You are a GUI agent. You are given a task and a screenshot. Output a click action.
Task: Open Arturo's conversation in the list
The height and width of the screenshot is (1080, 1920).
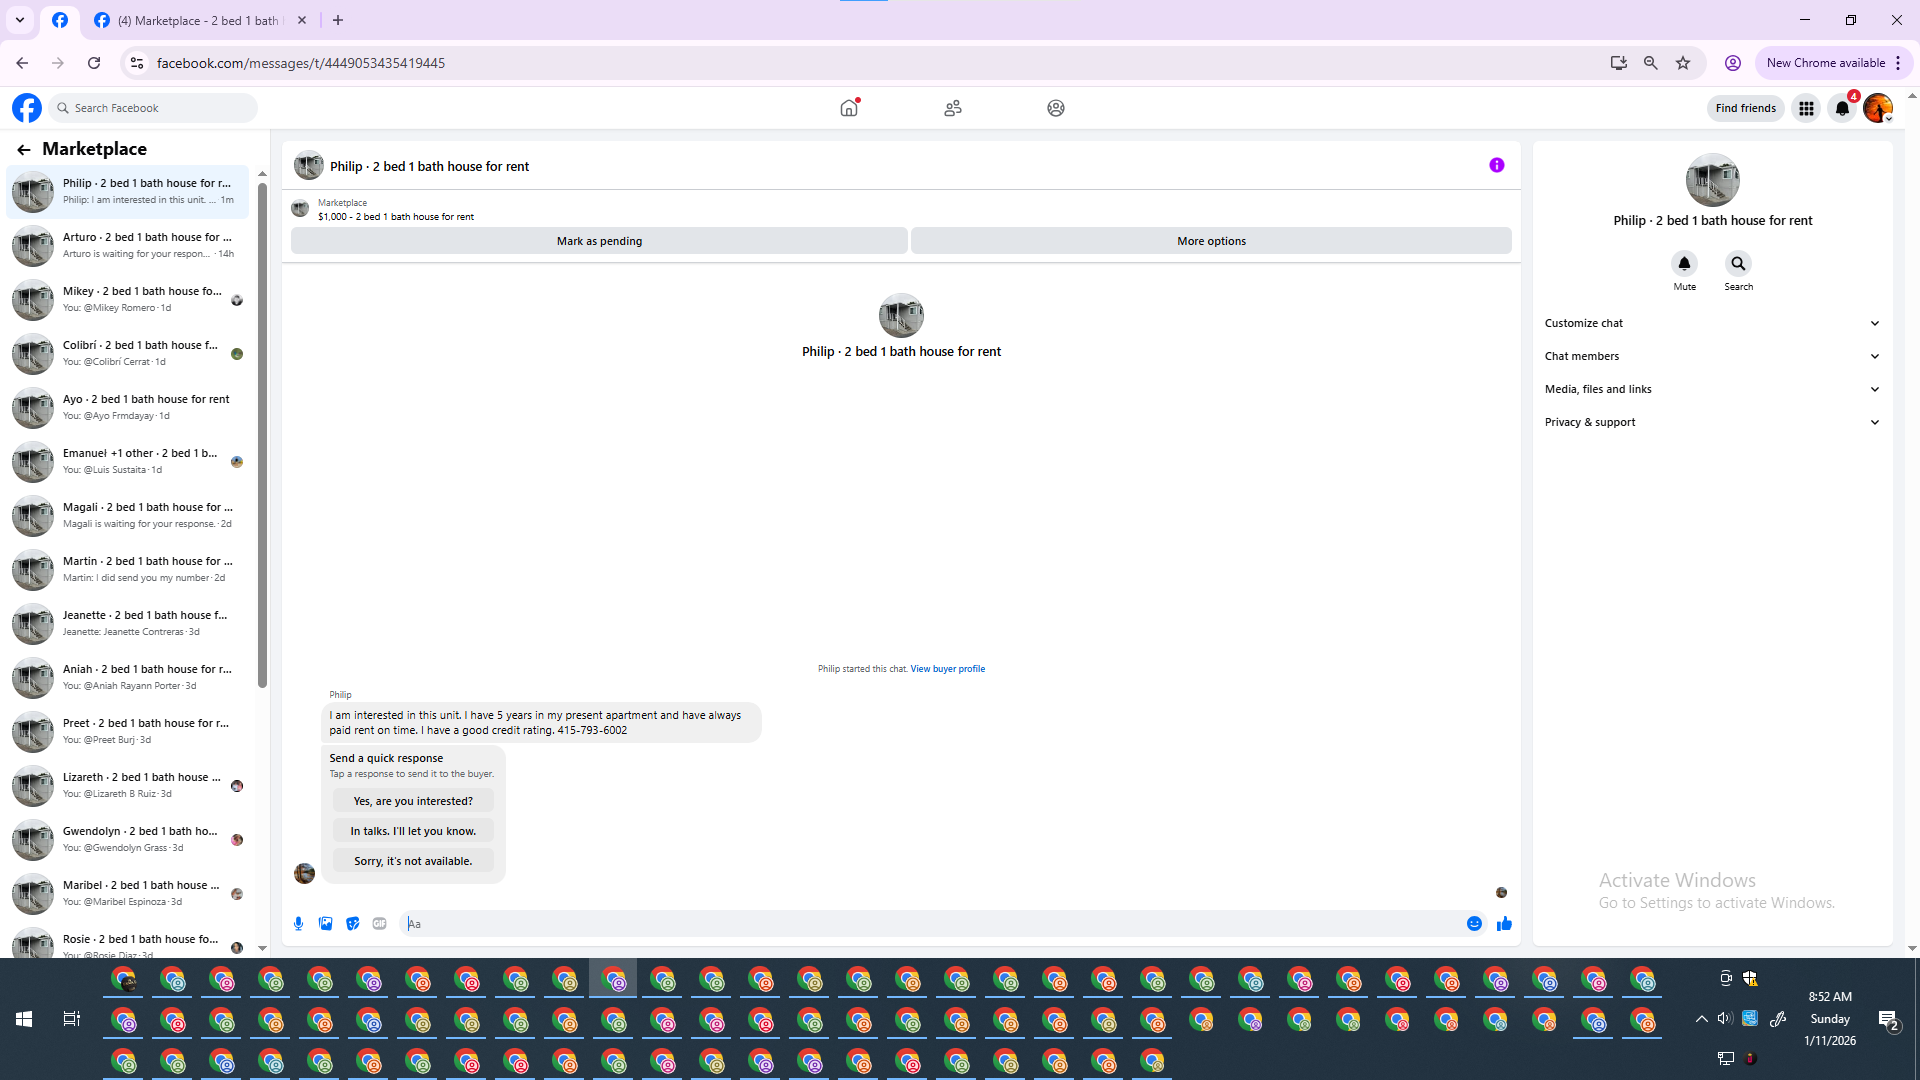click(x=129, y=245)
